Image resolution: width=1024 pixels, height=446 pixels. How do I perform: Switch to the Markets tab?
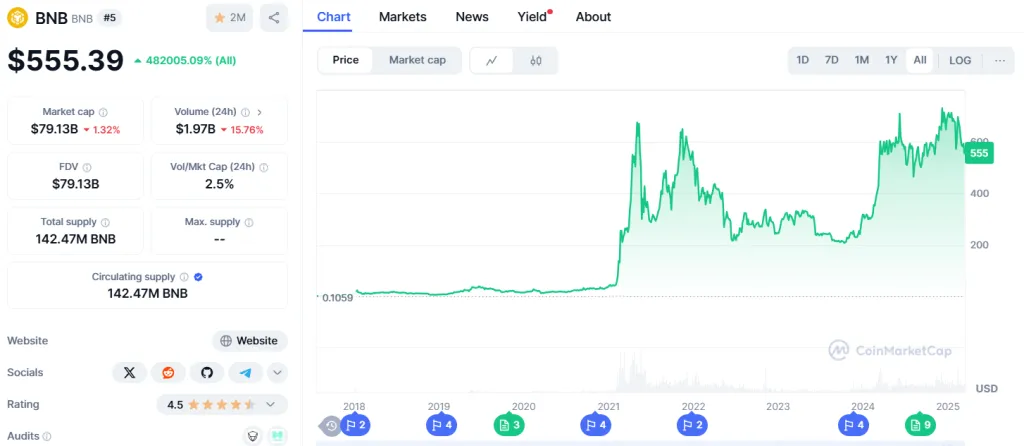pyautogui.click(x=403, y=17)
